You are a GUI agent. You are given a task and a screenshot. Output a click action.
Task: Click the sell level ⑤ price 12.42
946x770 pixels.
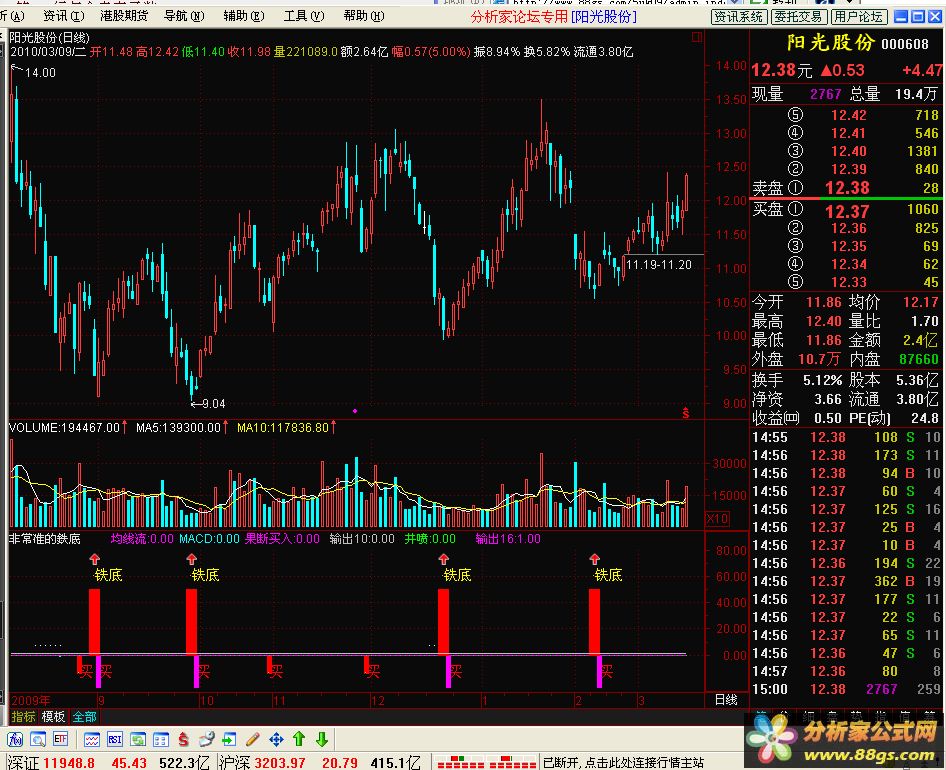[x=848, y=115]
